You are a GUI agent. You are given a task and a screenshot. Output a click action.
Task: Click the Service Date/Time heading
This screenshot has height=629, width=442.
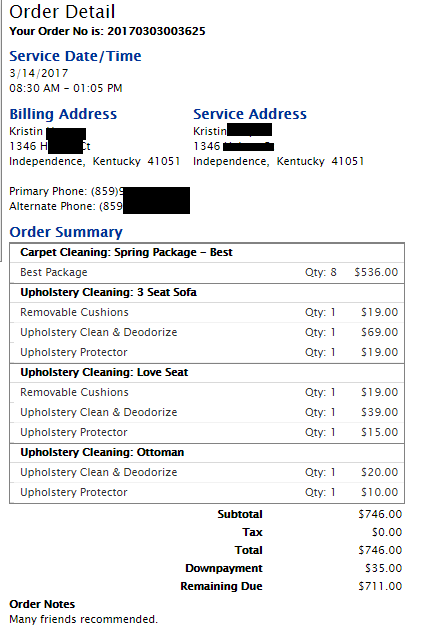point(75,56)
